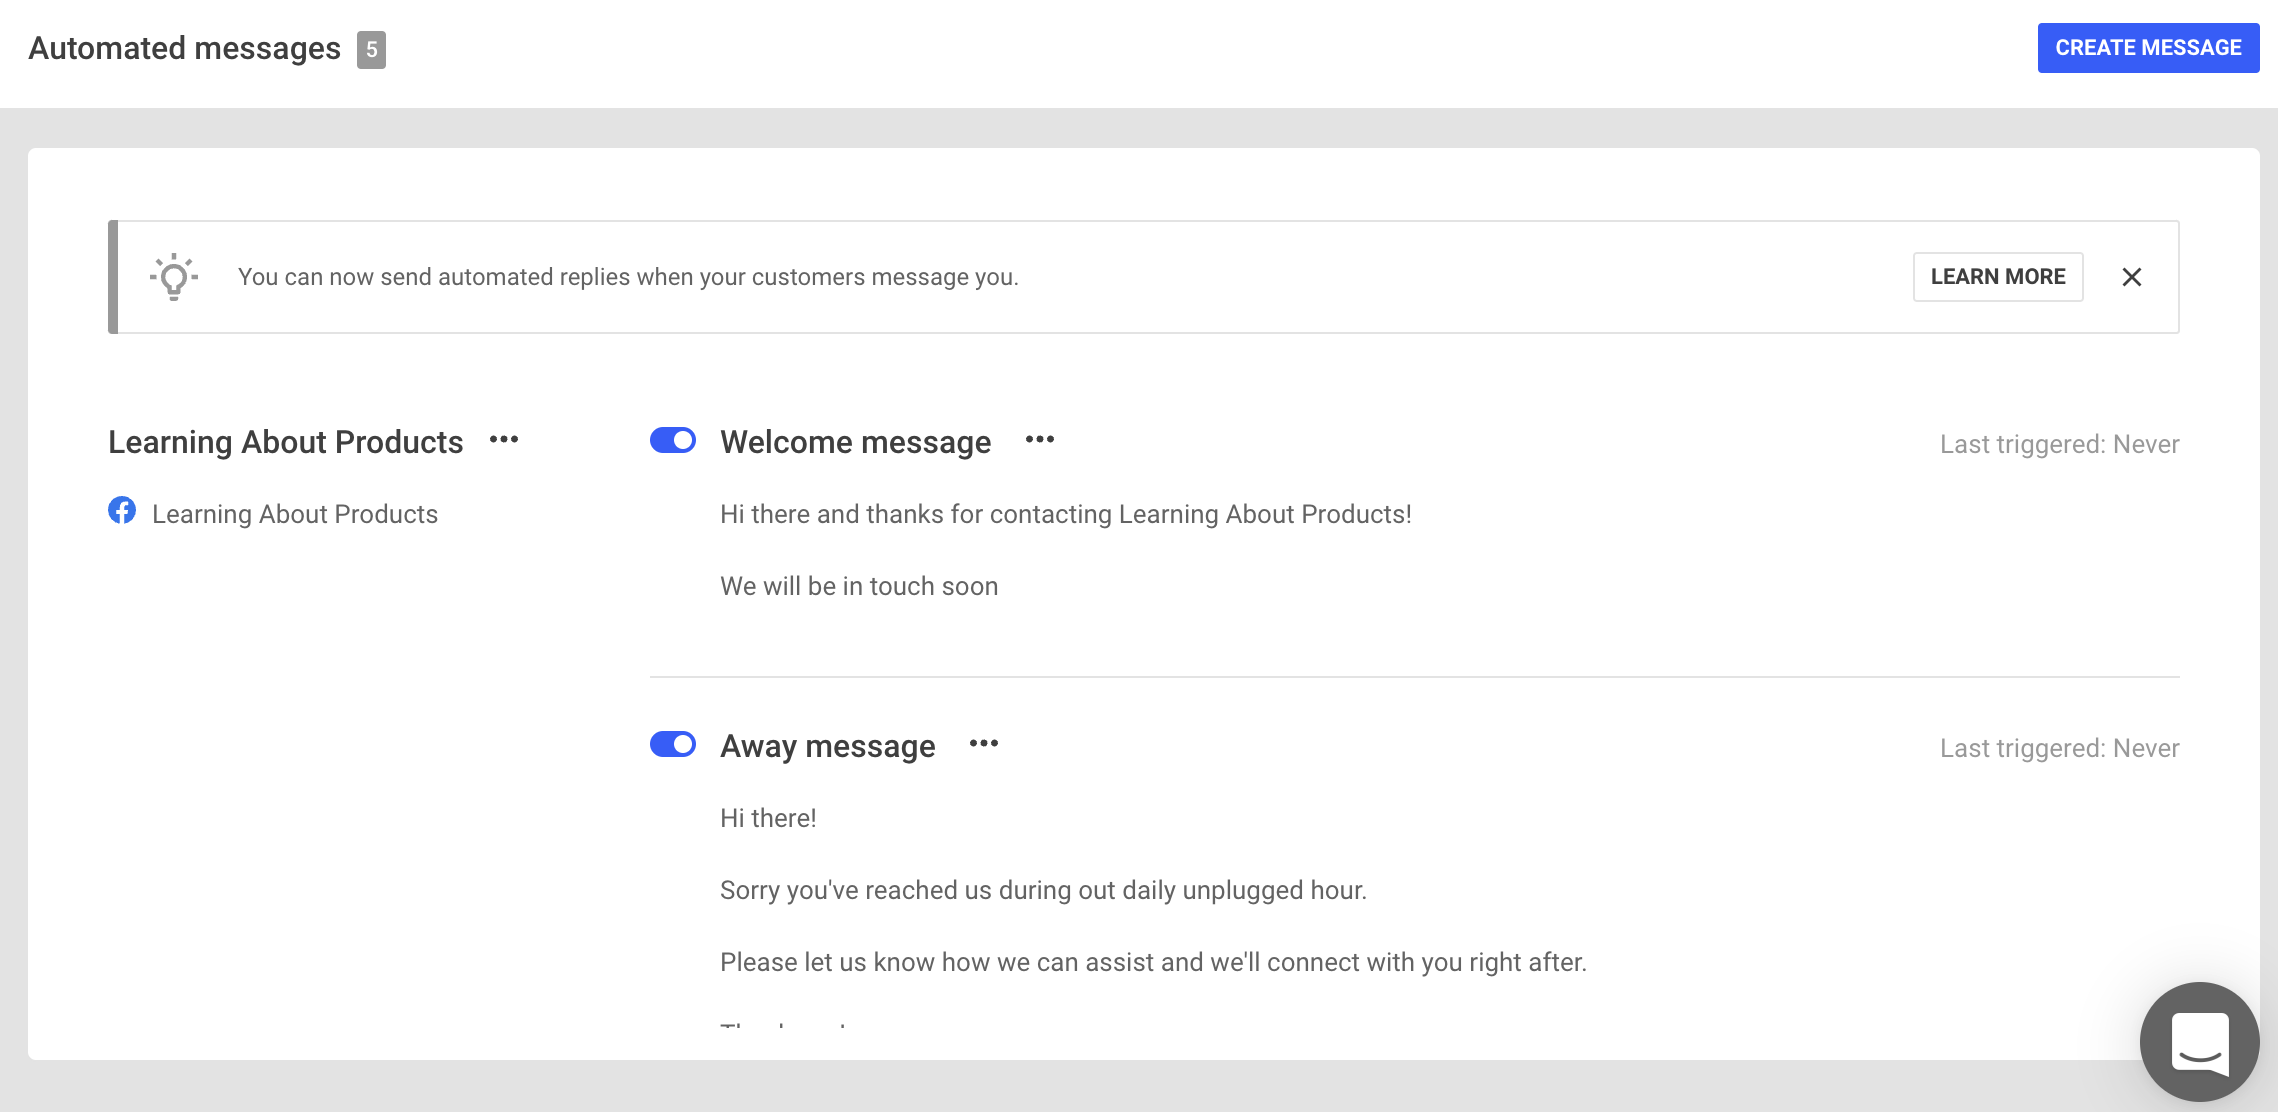The image size is (2278, 1112).
Task: Open Welcome message options menu
Action: pyautogui.click(x=1040, y=440)
